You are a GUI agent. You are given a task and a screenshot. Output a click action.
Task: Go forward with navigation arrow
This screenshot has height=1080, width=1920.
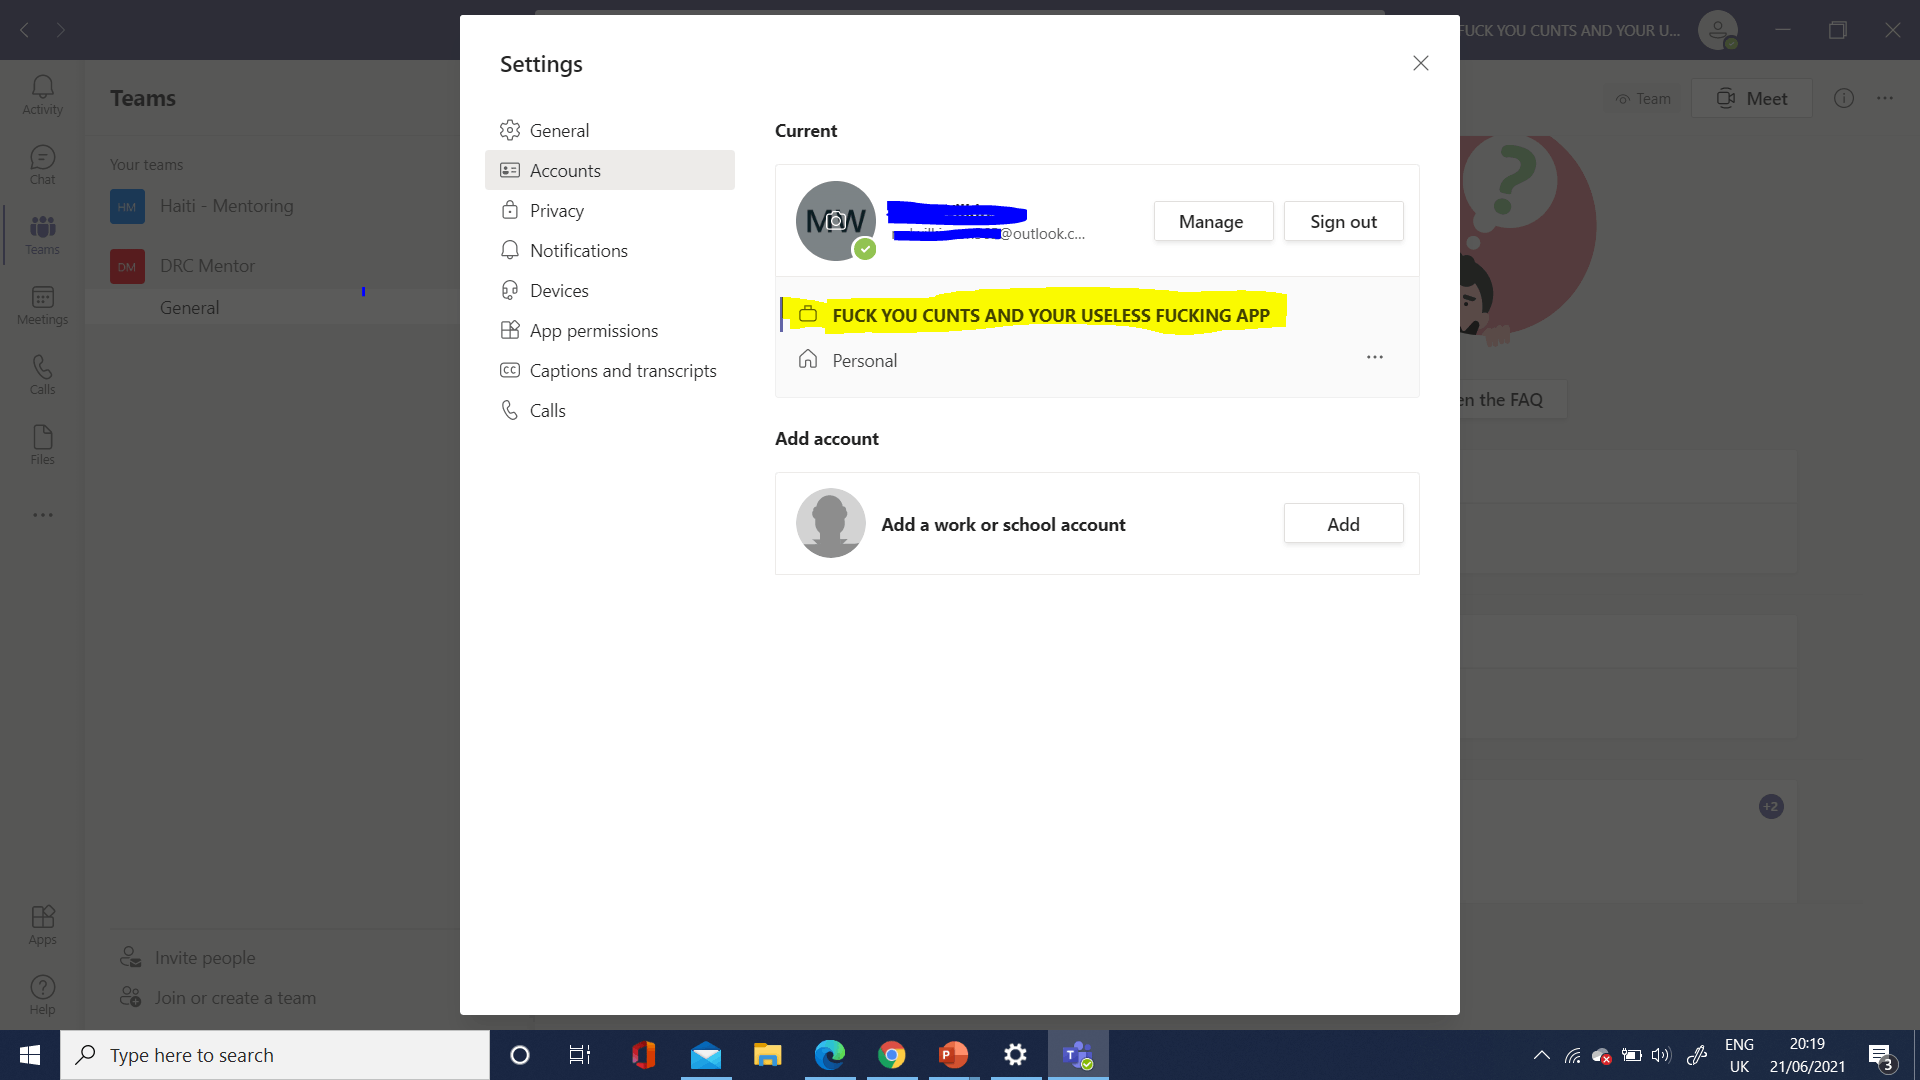tap(61, 30)
